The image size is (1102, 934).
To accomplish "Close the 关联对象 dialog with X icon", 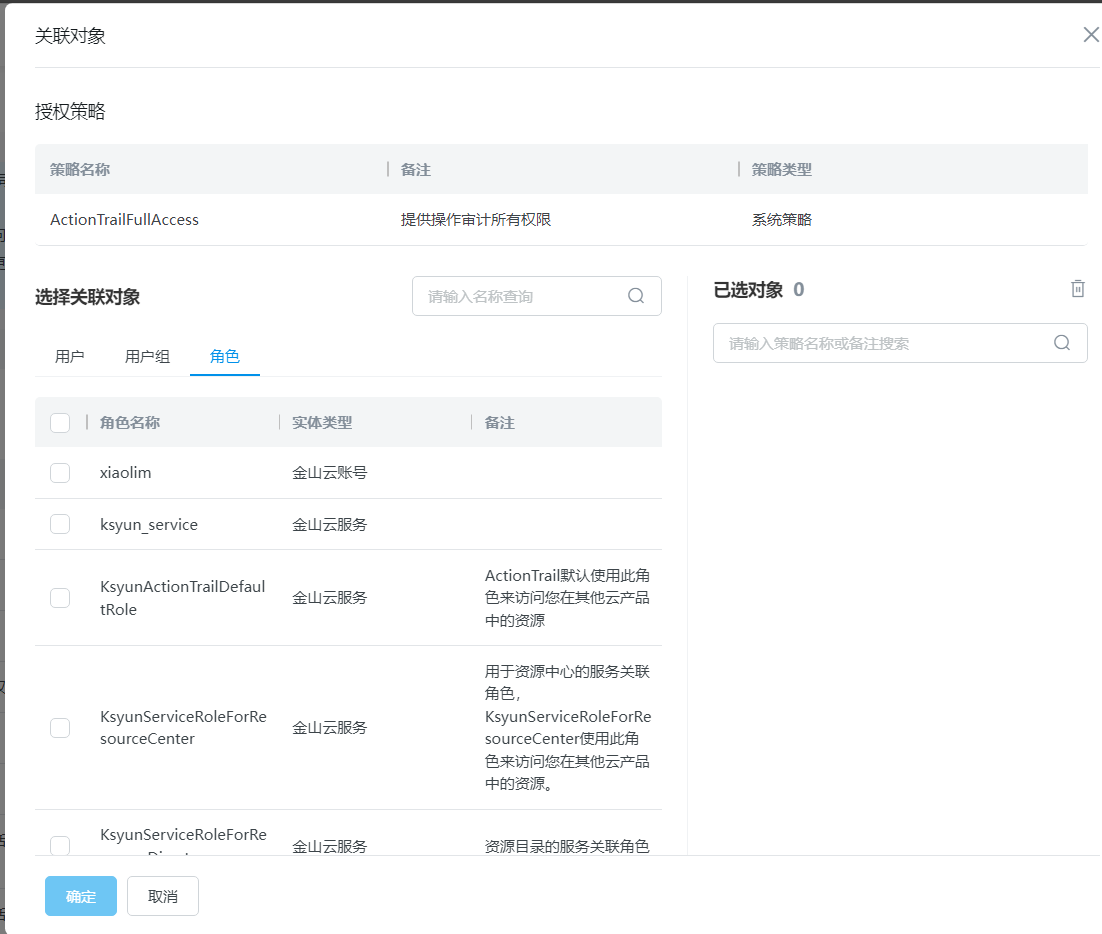I will pos(1090,35).
